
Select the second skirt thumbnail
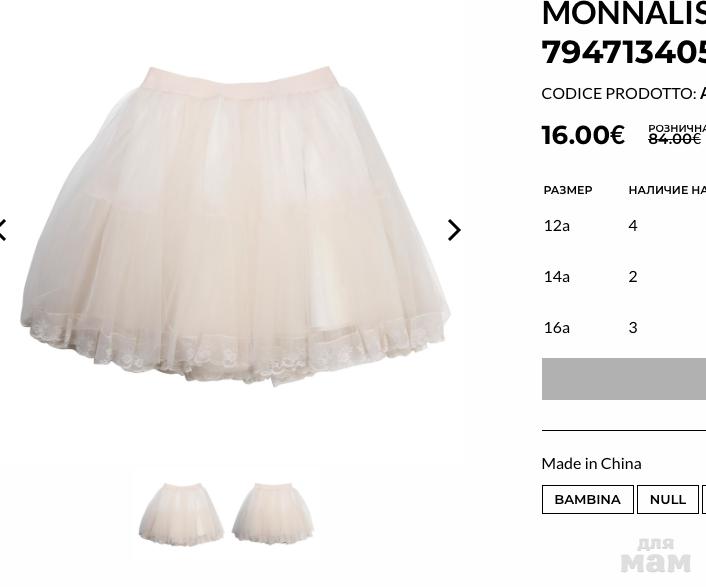[x=273, y=513]
